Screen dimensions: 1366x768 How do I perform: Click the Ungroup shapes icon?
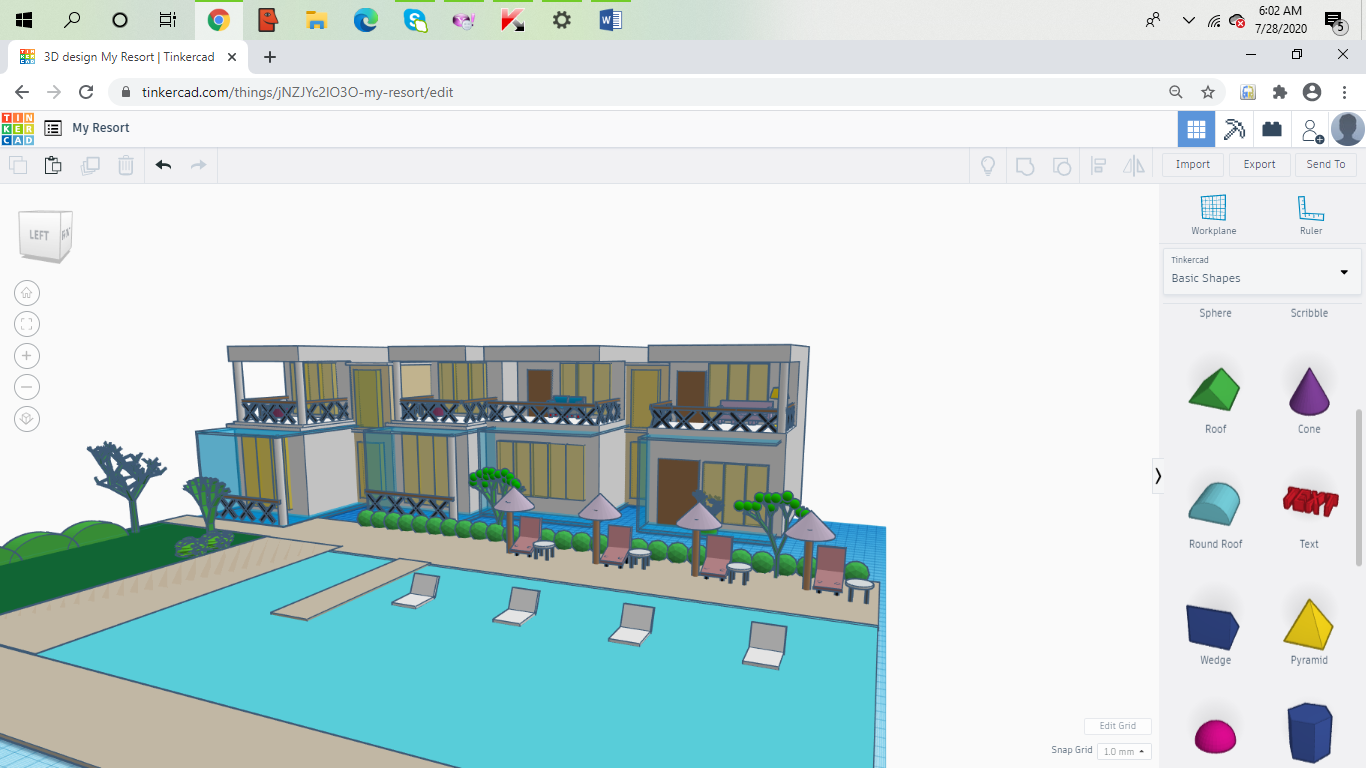[x=1062, y=166]
